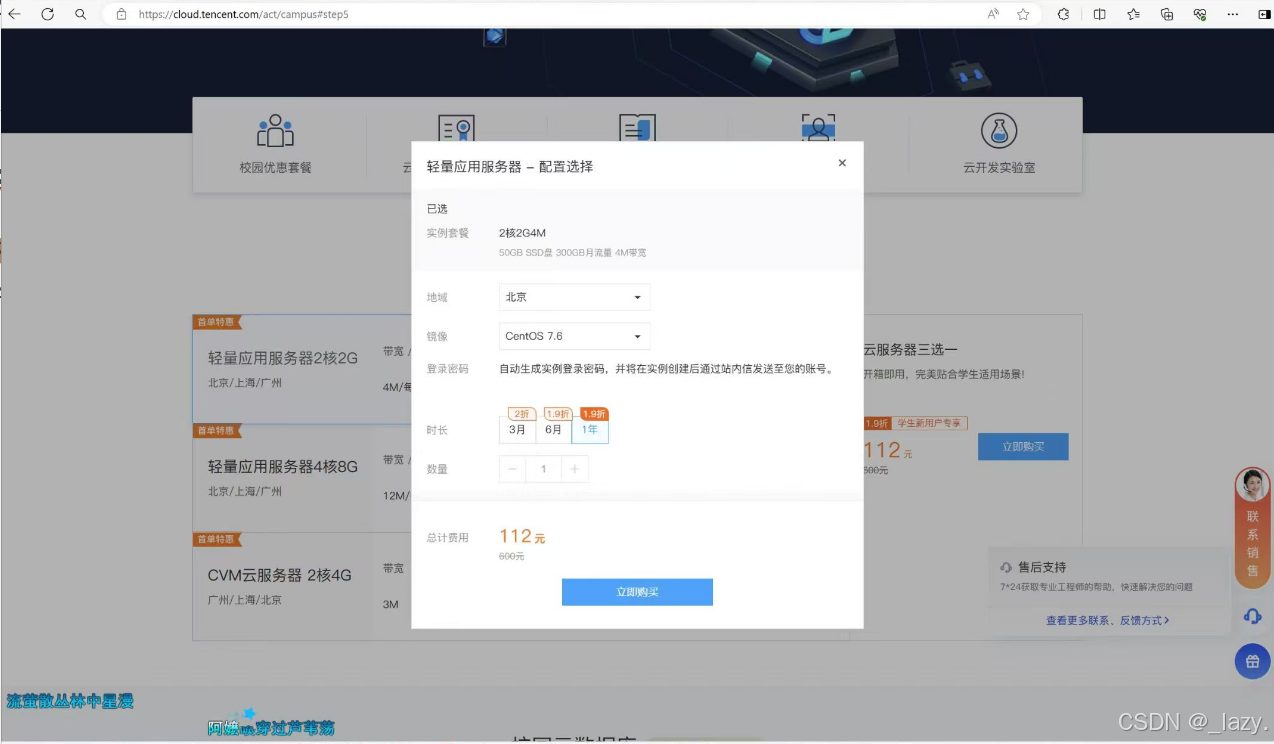The height and width of the screenshot is (744, 1274).
Task: Increase quantity with the plus button
Action: pyautogui.click(x=574, y=469)
